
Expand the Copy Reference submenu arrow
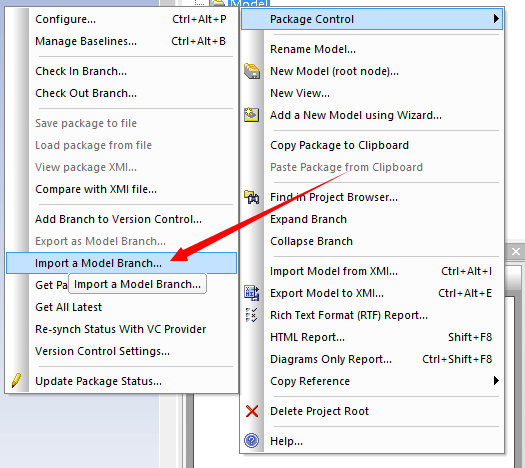click(x=496, y=381)
